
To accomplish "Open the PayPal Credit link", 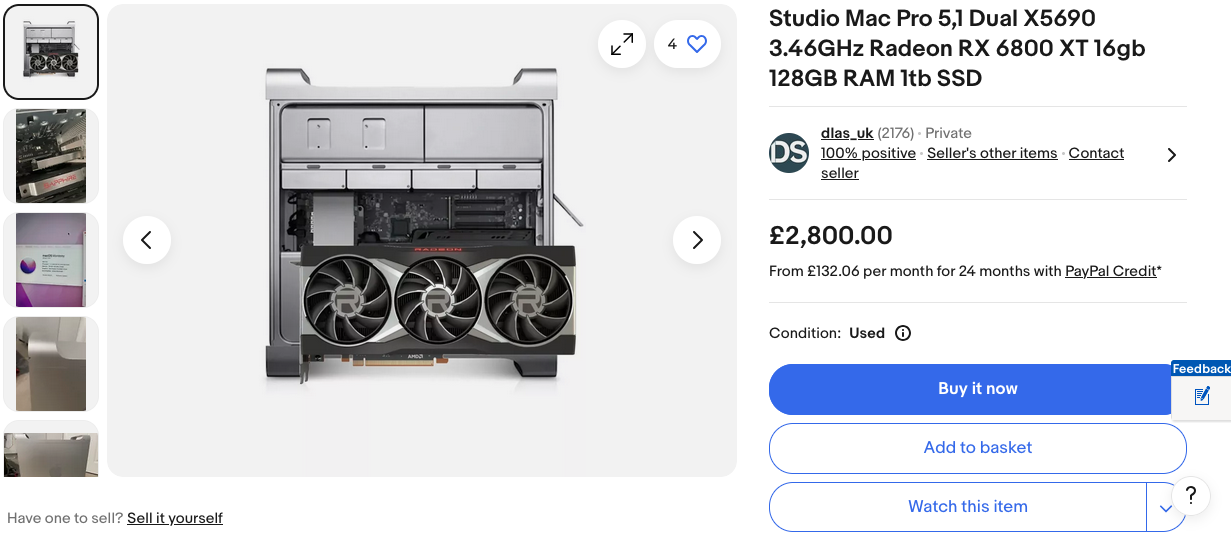I will click(1110, 271).
